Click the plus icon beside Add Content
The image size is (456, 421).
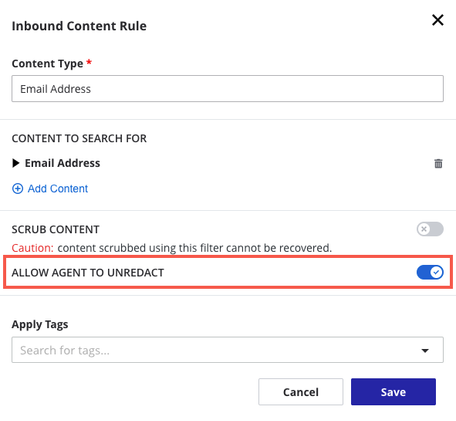click(18, 189)
